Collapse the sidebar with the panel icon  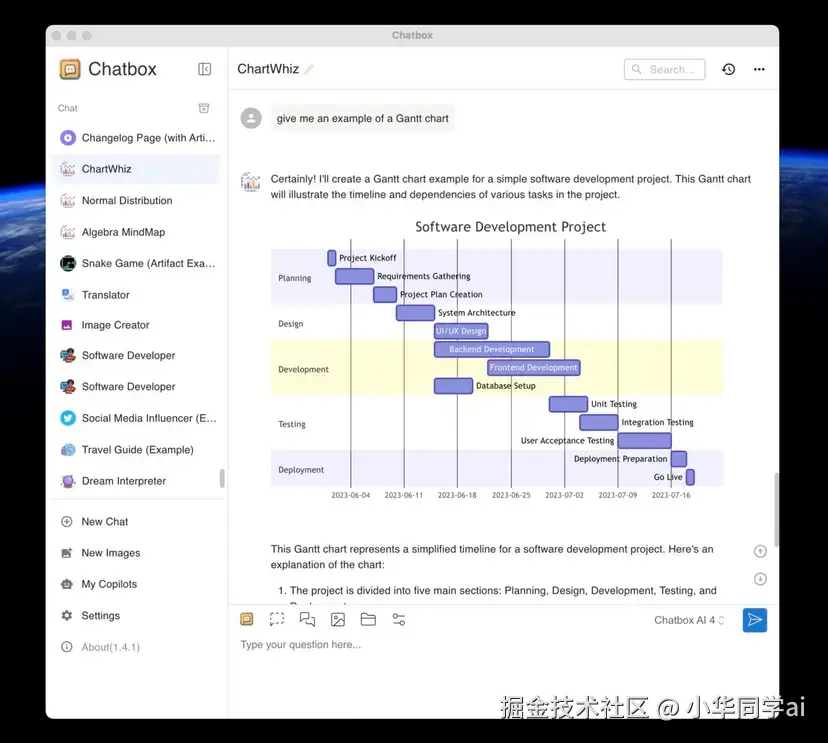tap(204, 69)
